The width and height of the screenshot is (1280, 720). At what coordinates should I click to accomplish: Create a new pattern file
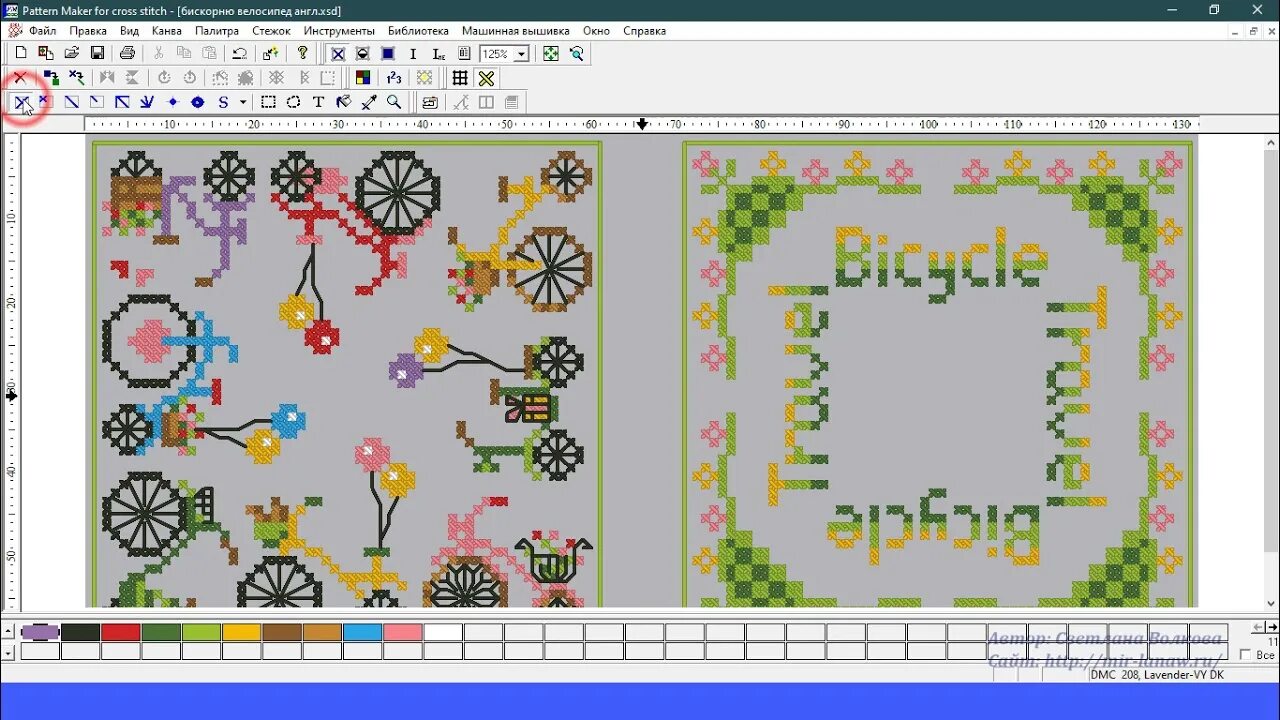pyautogui.click(x=20, y=53)
